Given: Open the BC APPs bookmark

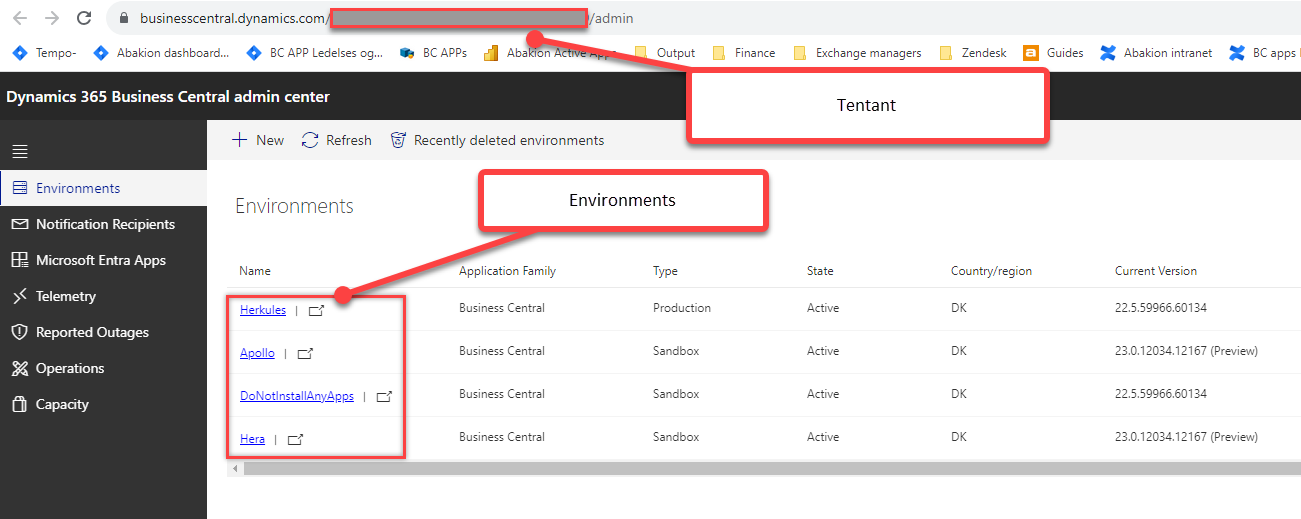Looking at the screenshot, I should pyautogui.click(x=433, y=53).
